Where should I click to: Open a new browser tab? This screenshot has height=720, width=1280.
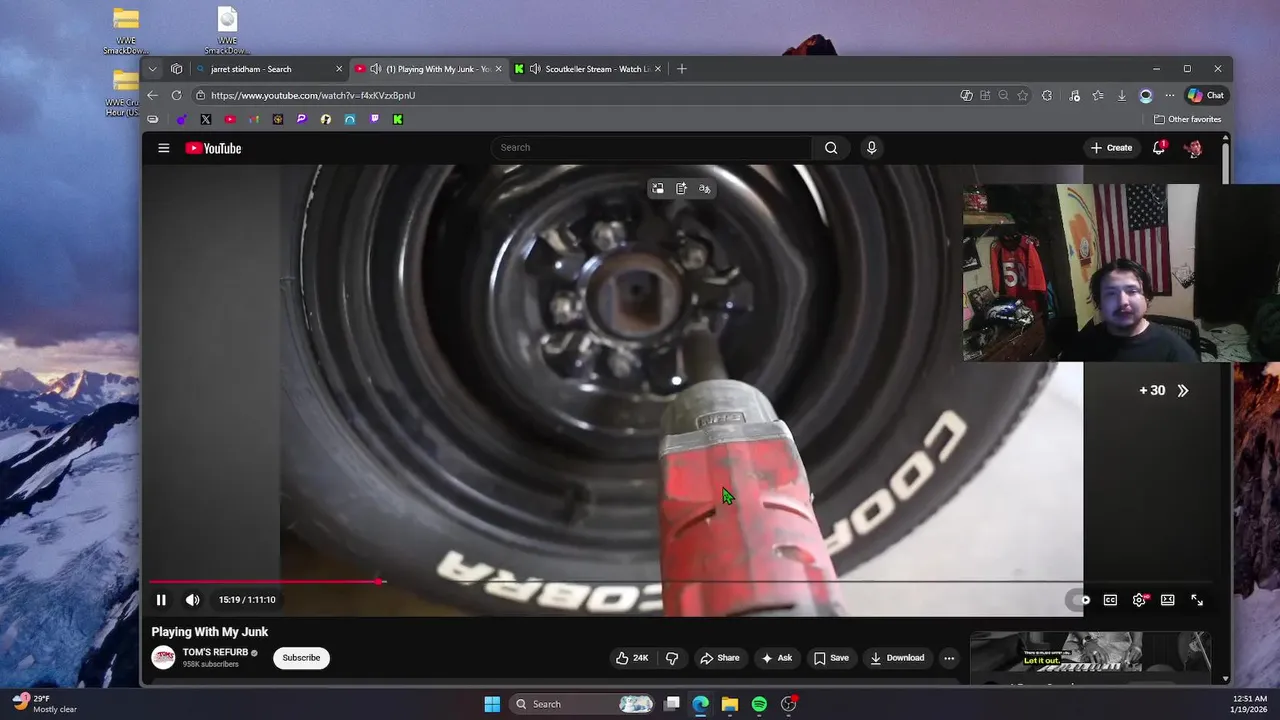click(682, 69)
